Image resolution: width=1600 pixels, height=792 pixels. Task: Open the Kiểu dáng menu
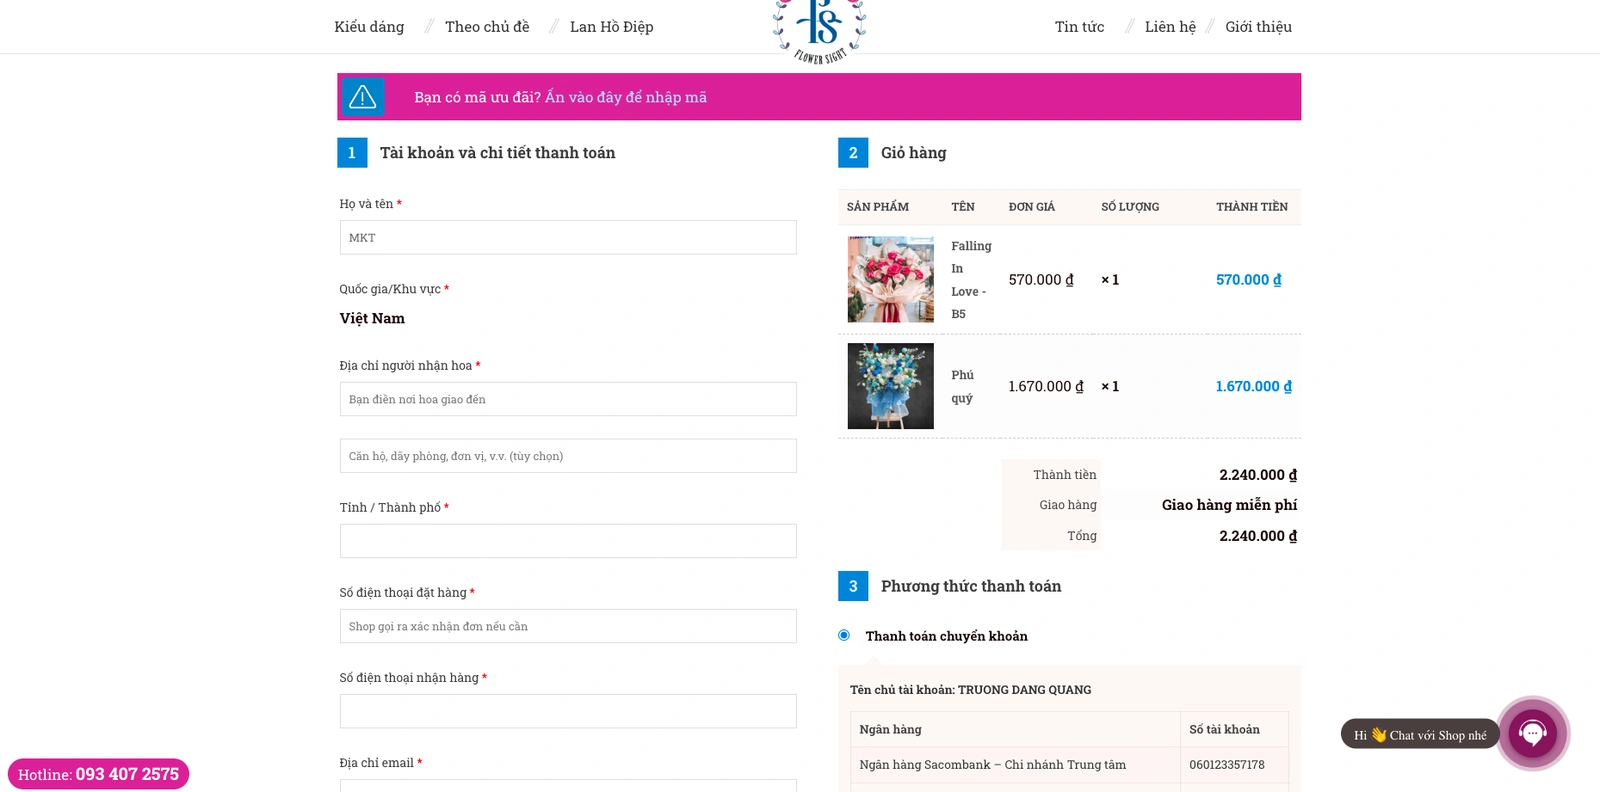[x=369, y=27]
